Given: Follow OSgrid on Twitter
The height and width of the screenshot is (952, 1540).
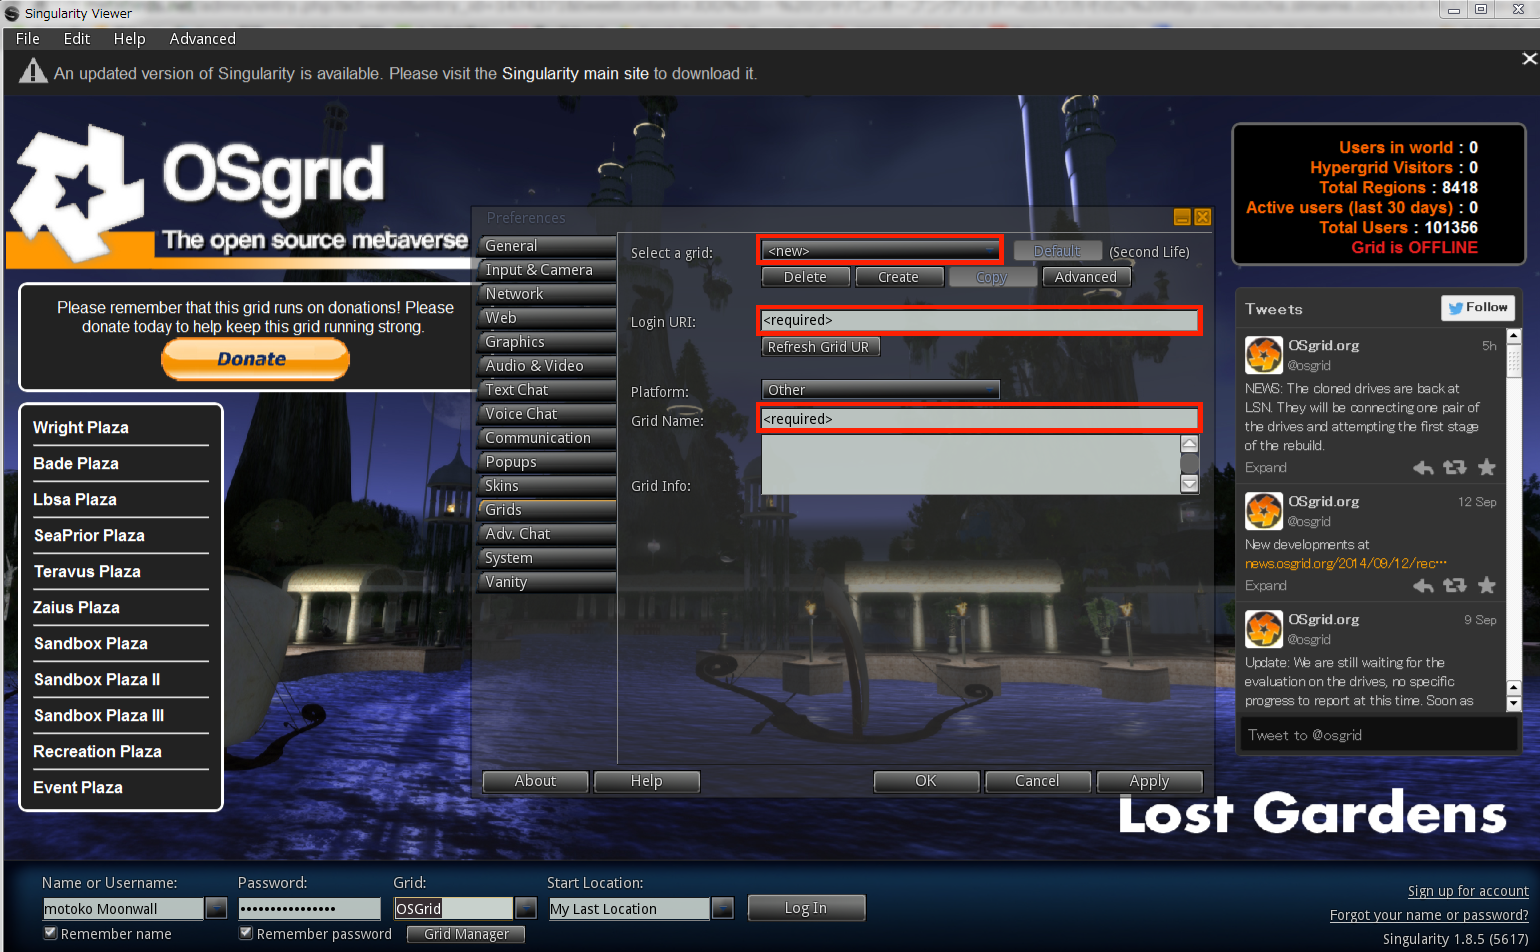Looking at the screenshot, I should tap(1477, 308).
